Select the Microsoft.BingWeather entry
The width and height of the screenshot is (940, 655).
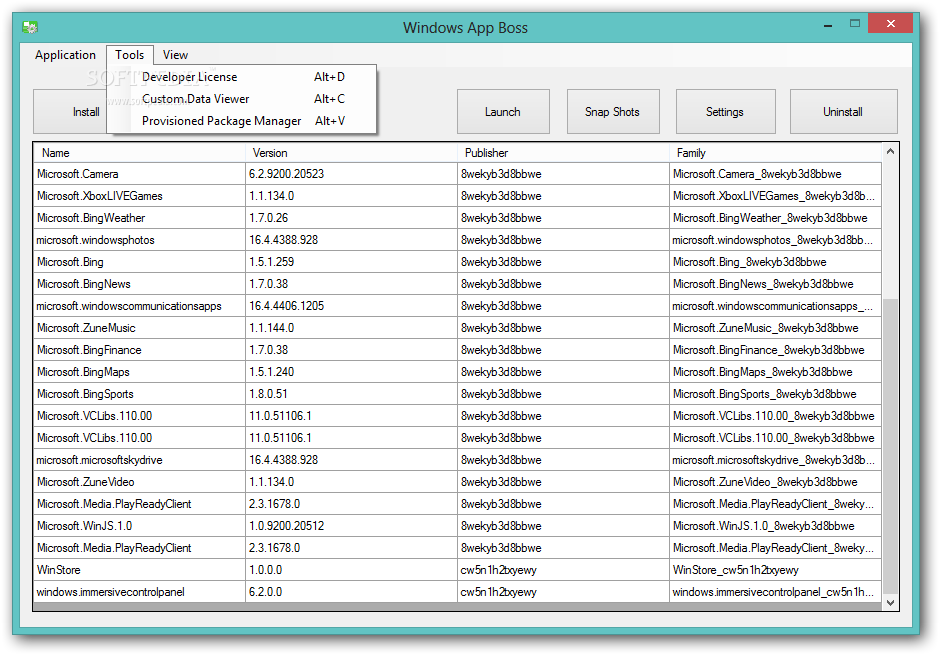pyautogui.click(x=457, y=218)
